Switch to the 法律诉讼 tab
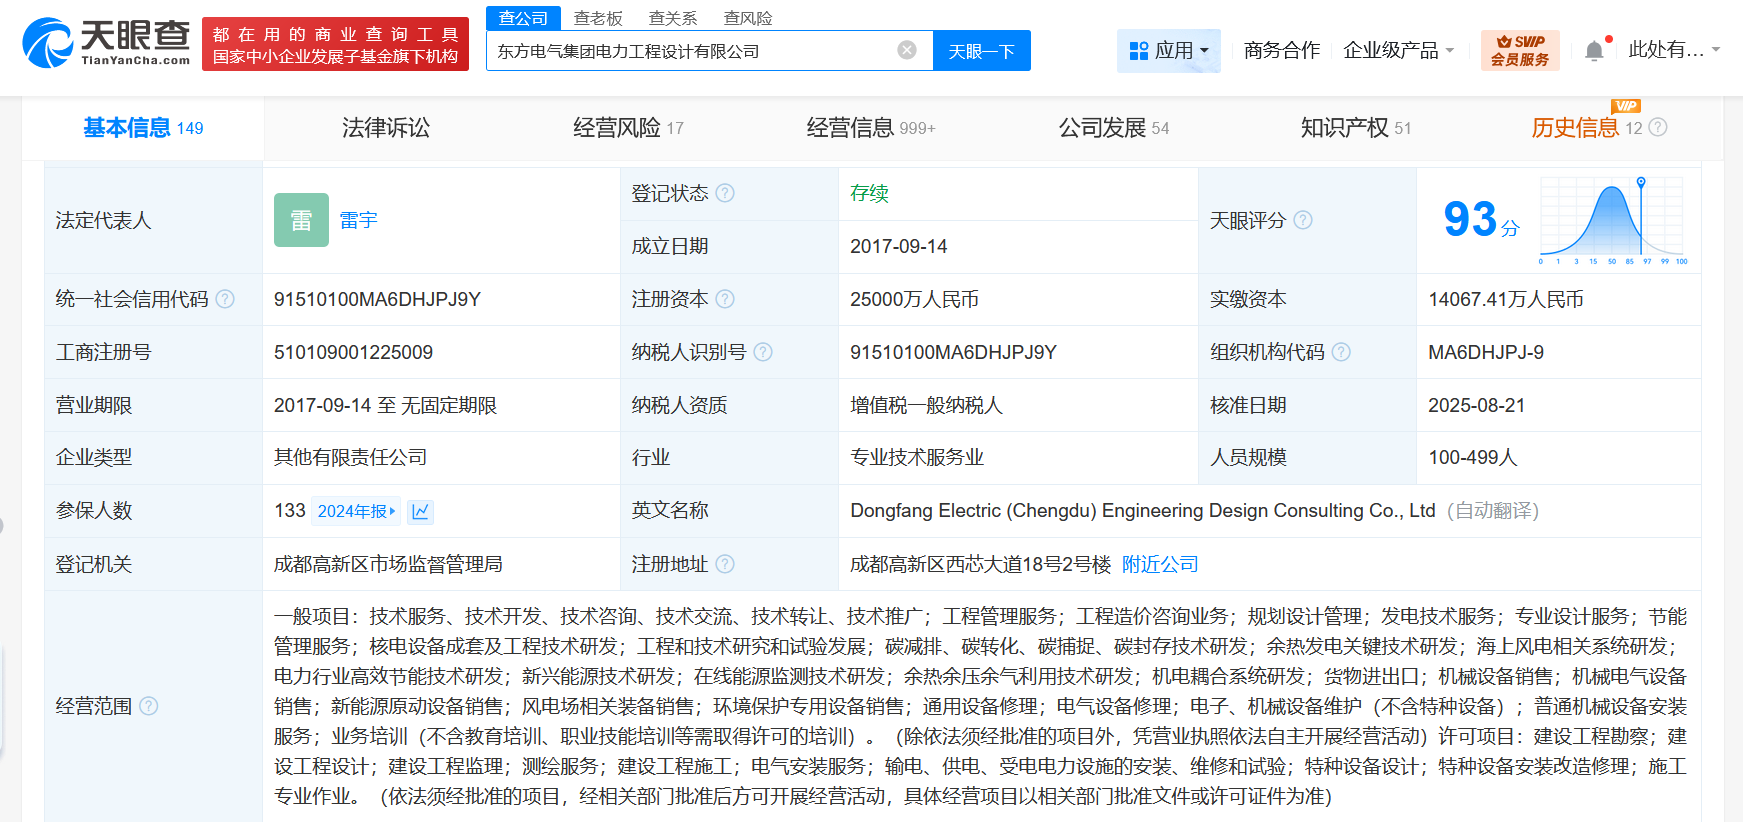The width and height of the screenshot is (1743, 822). pos(385,128)
